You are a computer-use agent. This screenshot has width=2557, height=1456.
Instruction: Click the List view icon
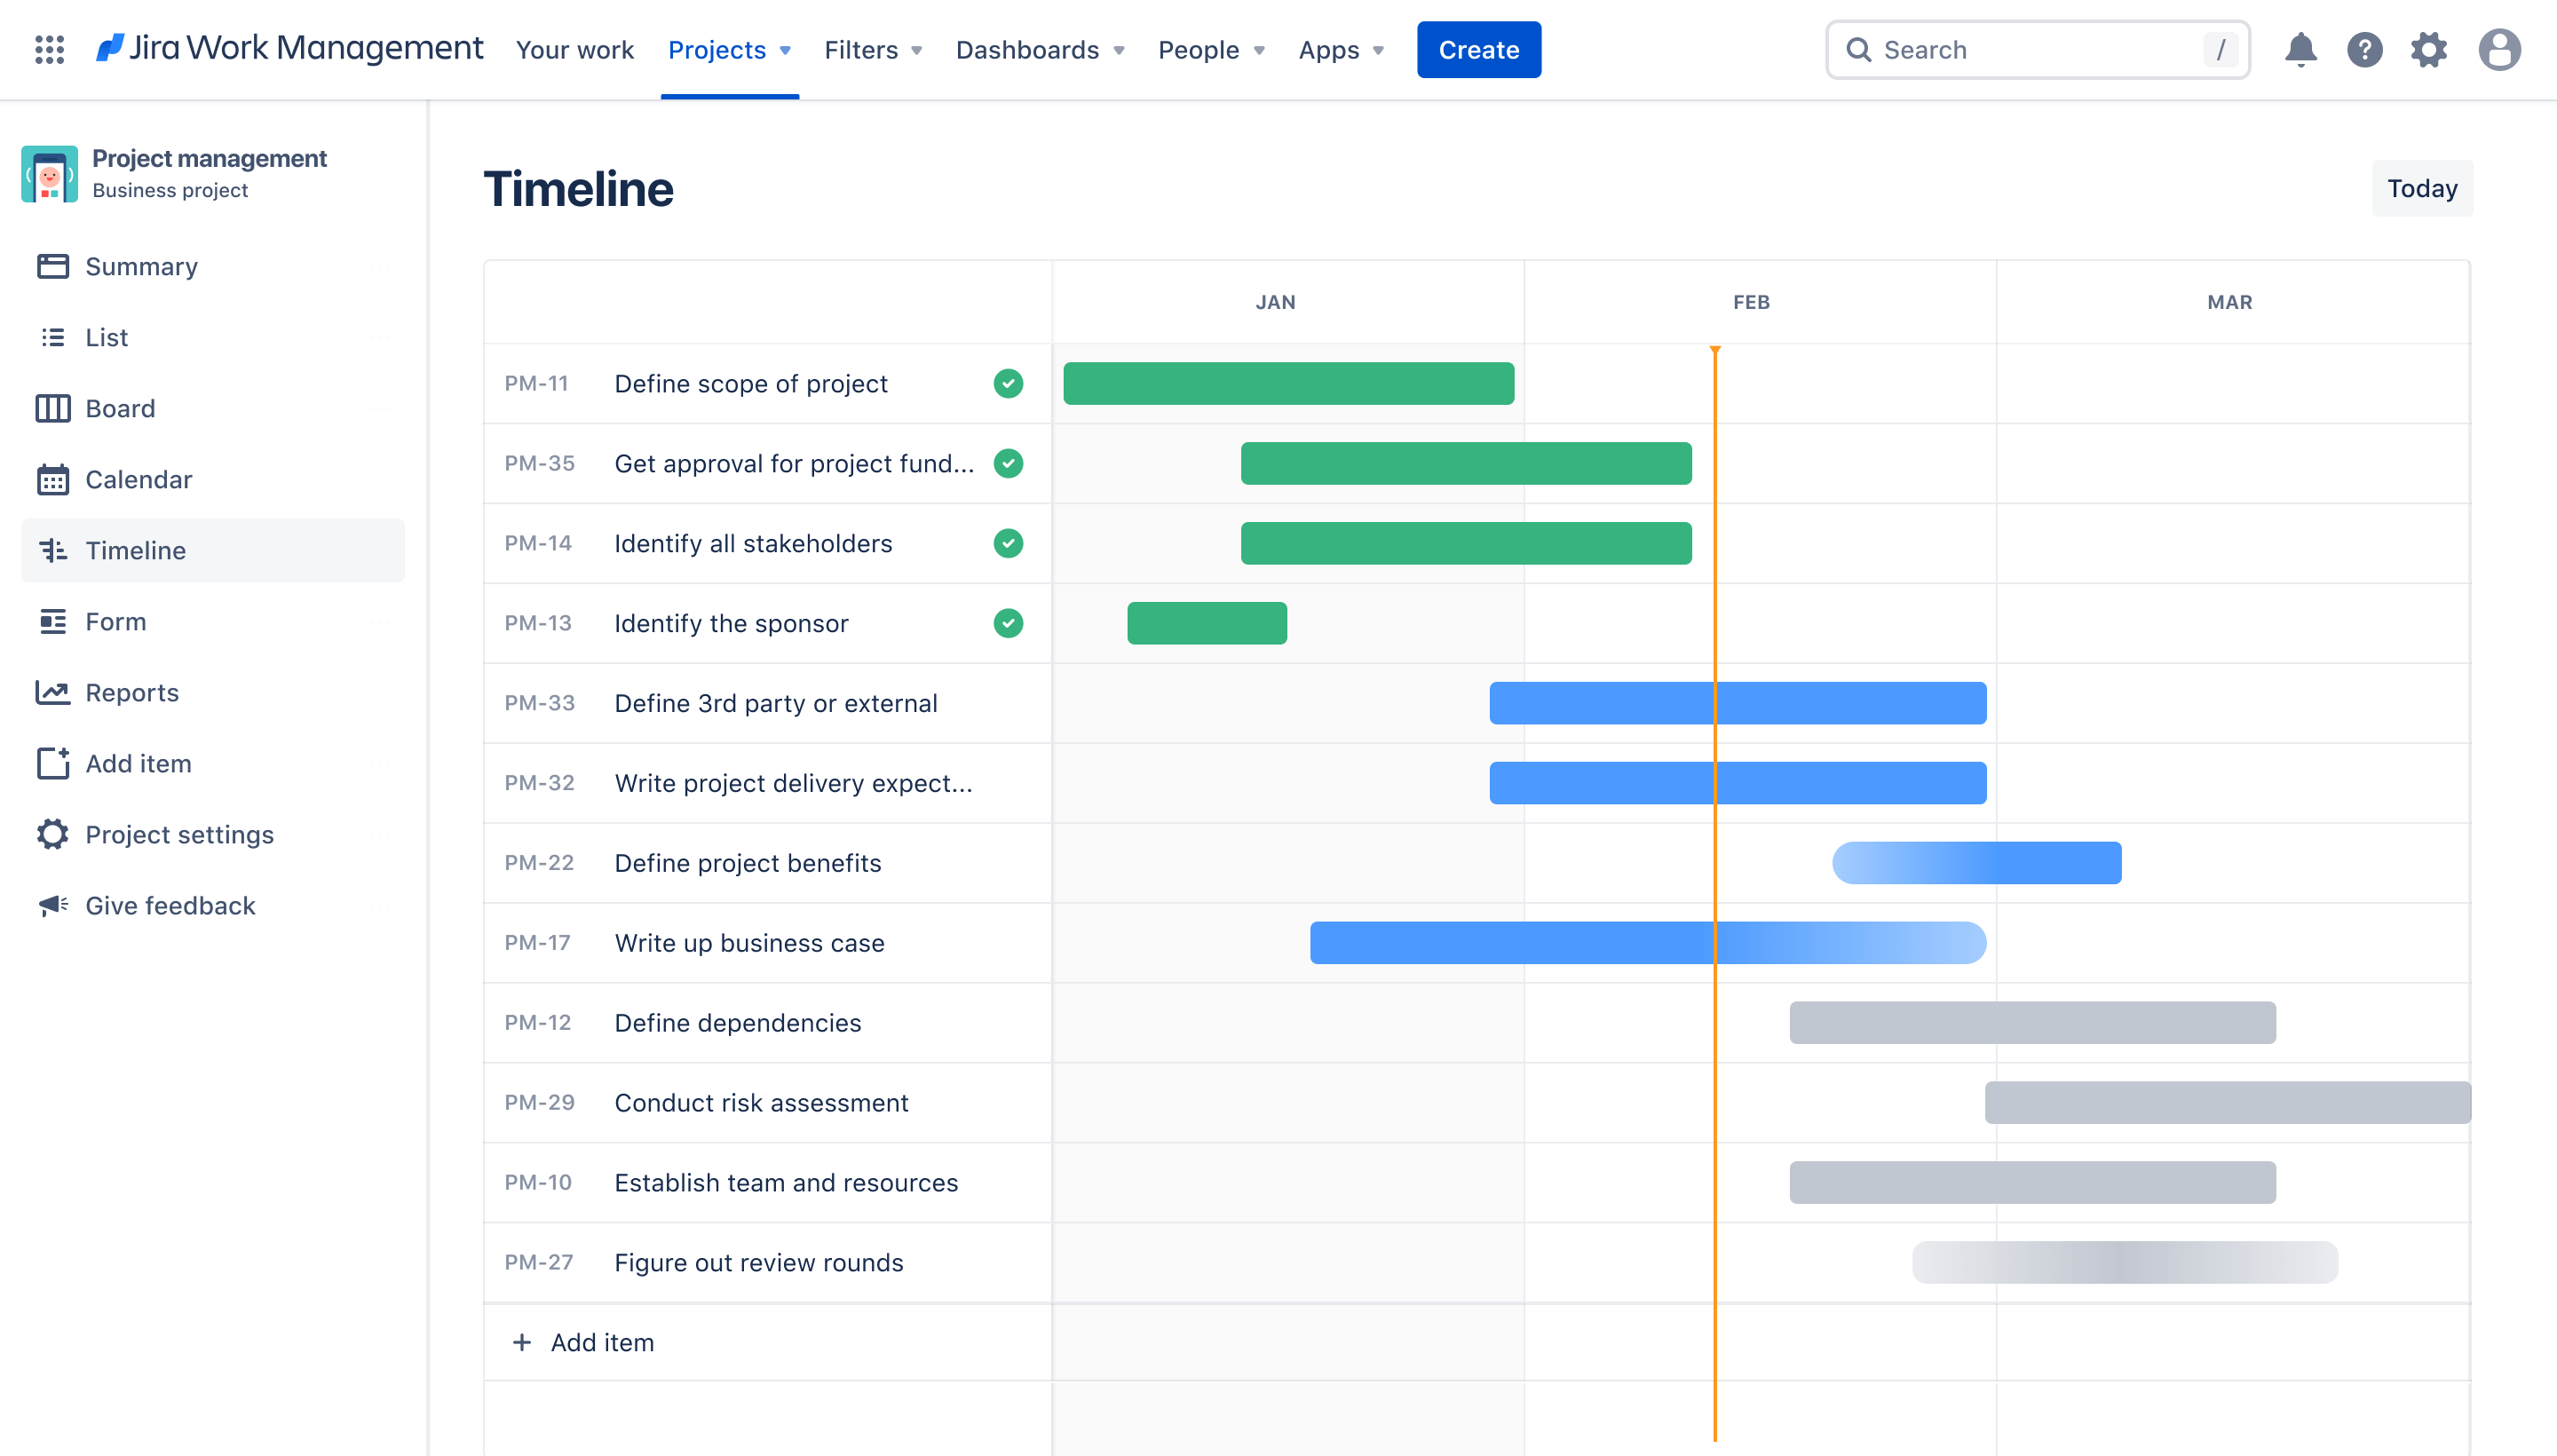(x=52, y=337)
